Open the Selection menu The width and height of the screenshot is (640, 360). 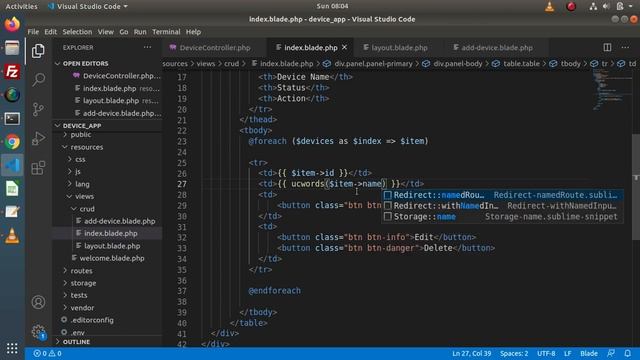(77, 32)
